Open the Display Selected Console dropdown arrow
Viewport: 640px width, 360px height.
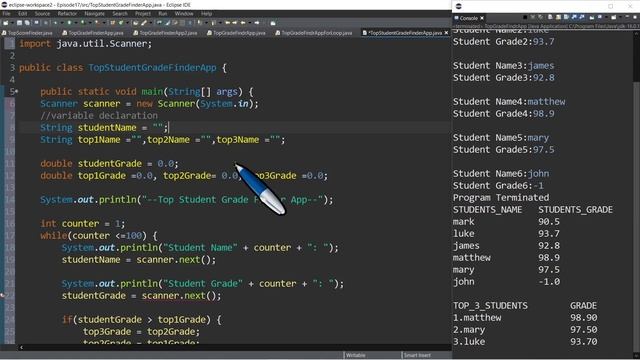pyautogui.click(x=607, y=18)
